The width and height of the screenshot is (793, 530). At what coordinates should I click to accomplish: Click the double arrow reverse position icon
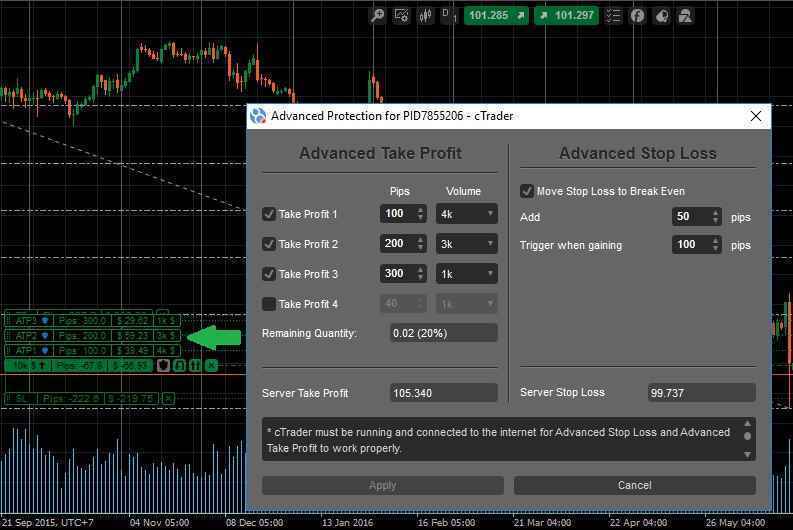point(194,366)
